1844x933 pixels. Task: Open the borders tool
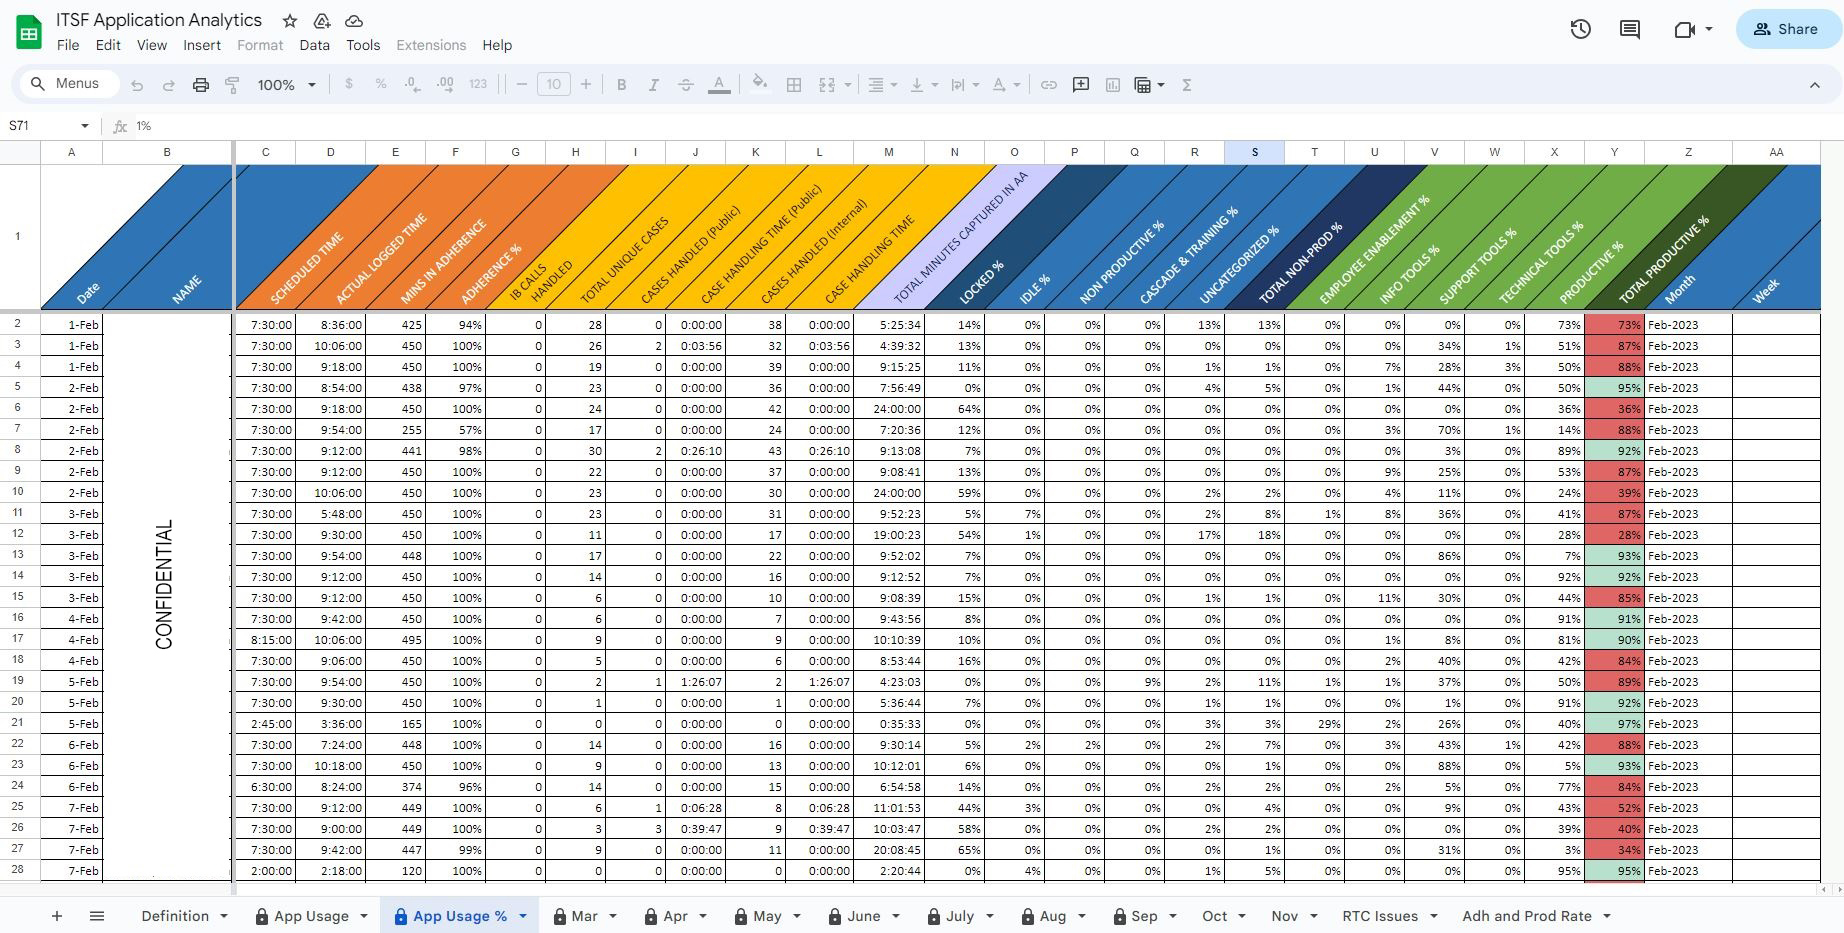pos(794,85)
